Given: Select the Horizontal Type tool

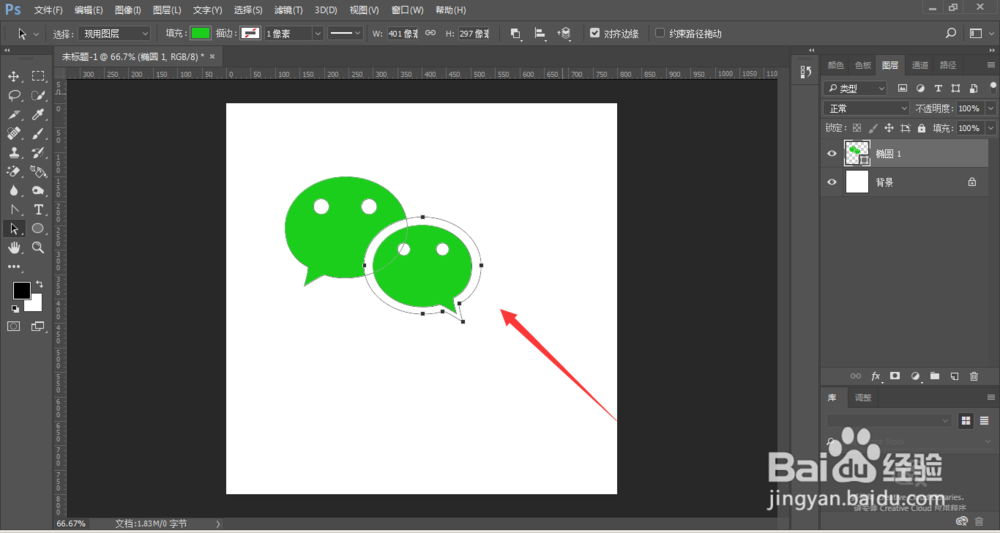Looking at the screenshot, I should click(38, 209).
